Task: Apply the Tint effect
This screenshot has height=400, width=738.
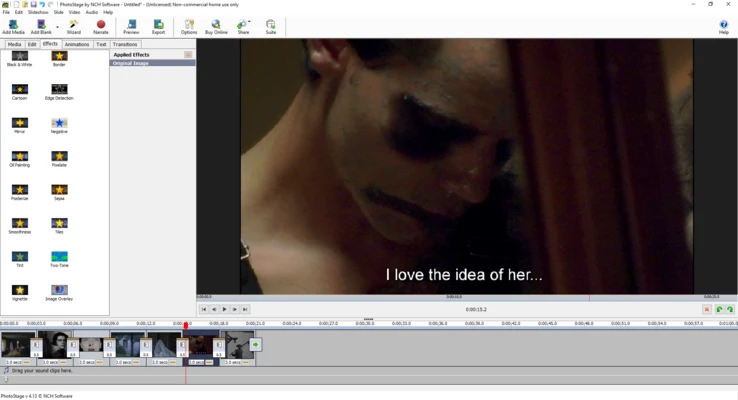Action: tap(19, 259)
